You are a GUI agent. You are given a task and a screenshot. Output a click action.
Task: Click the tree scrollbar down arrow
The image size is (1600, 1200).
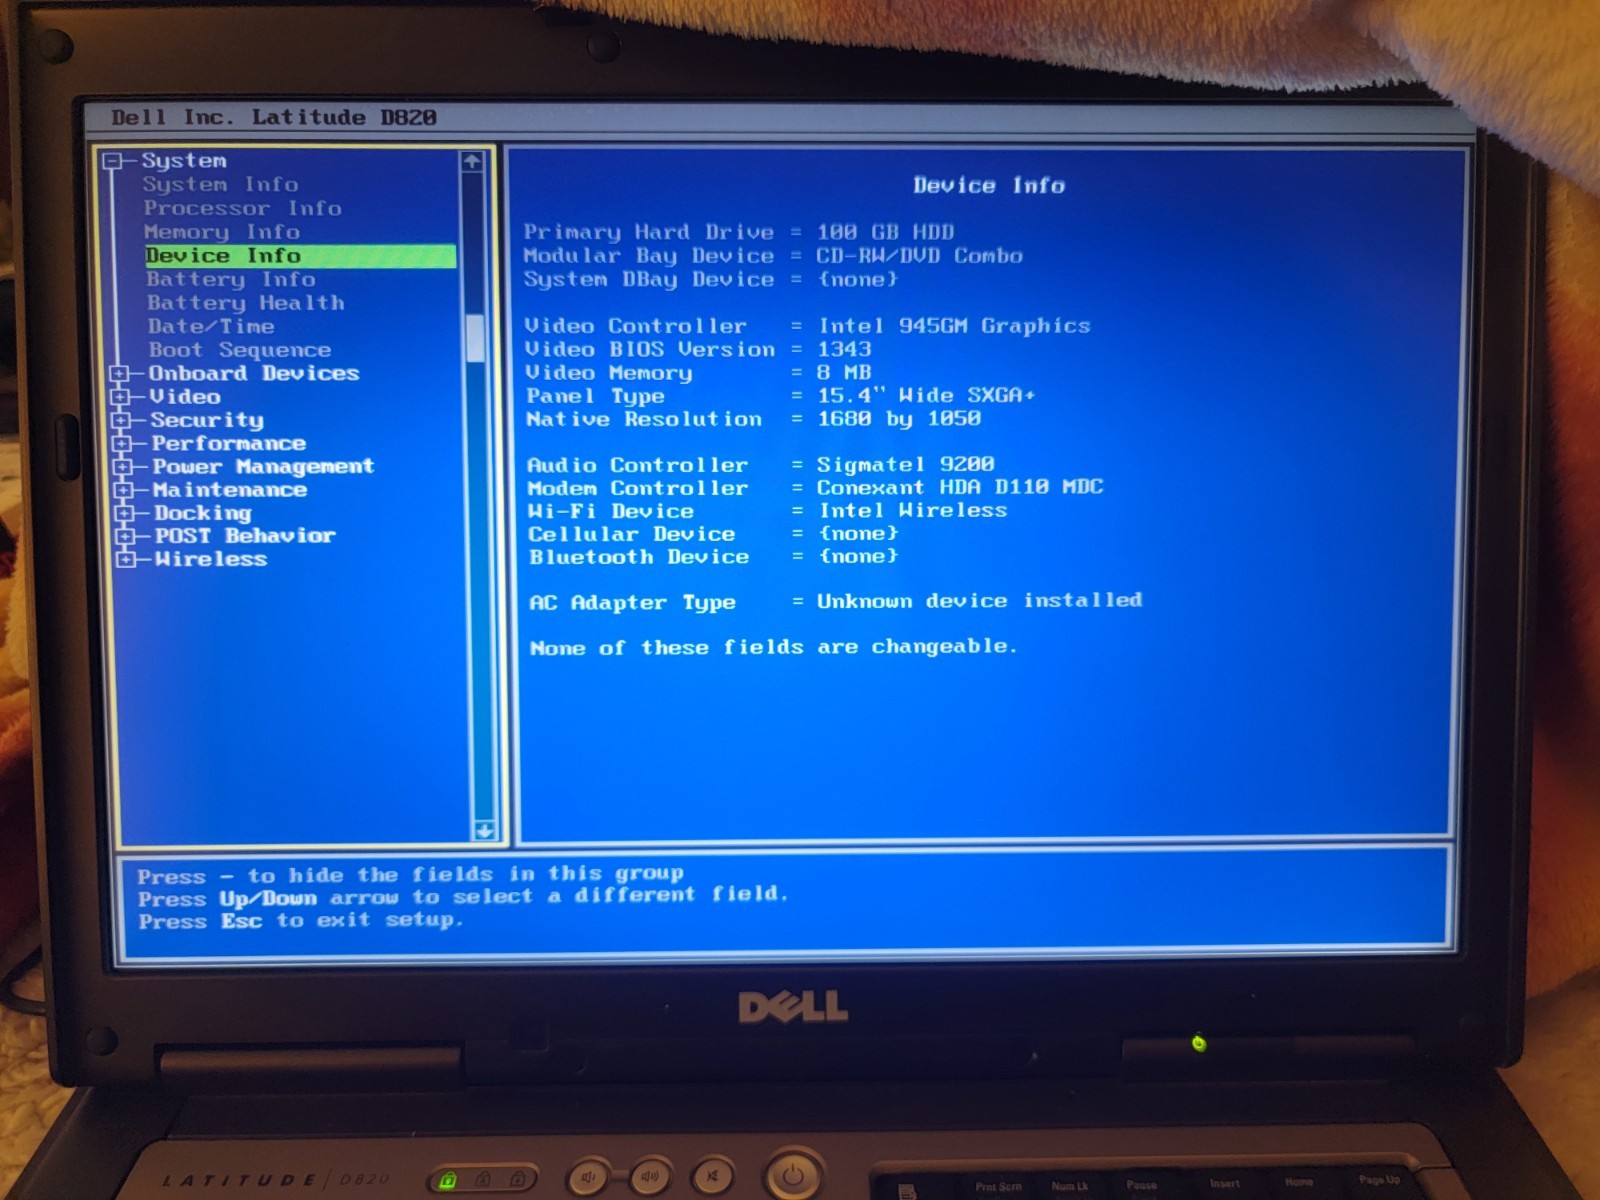pos(484,830)
